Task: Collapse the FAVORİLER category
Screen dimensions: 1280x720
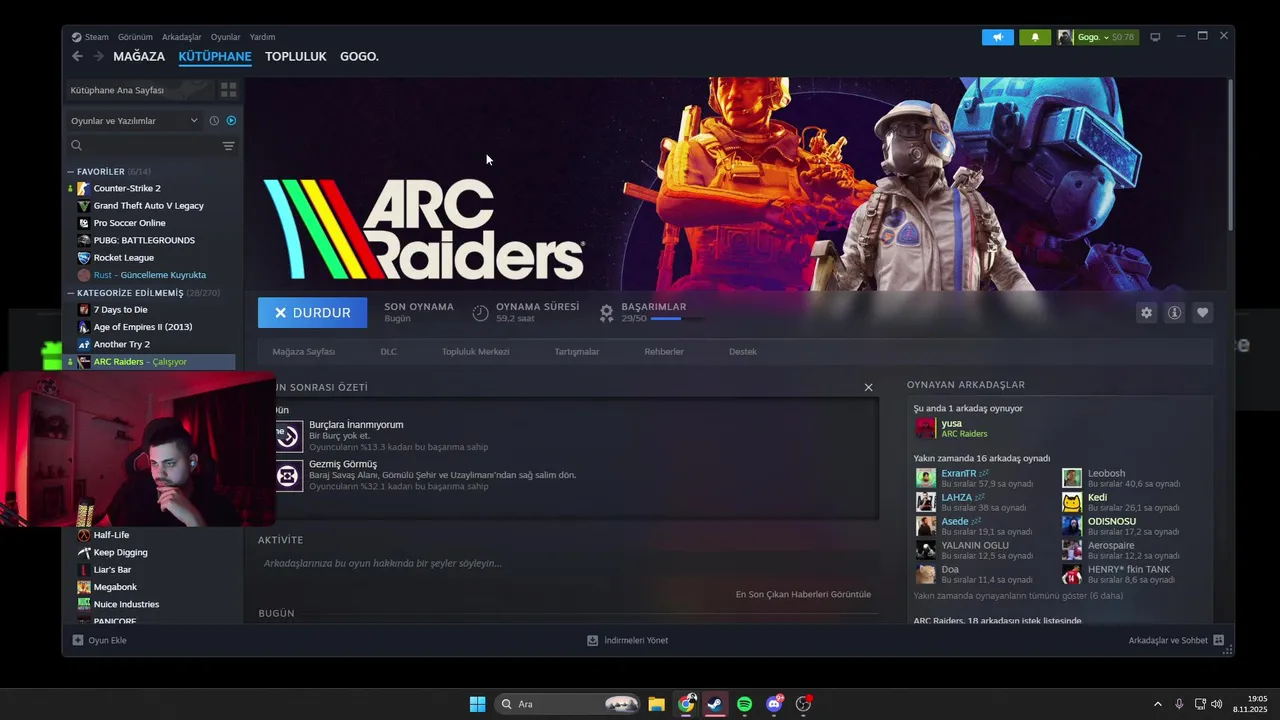Action: 72,172
